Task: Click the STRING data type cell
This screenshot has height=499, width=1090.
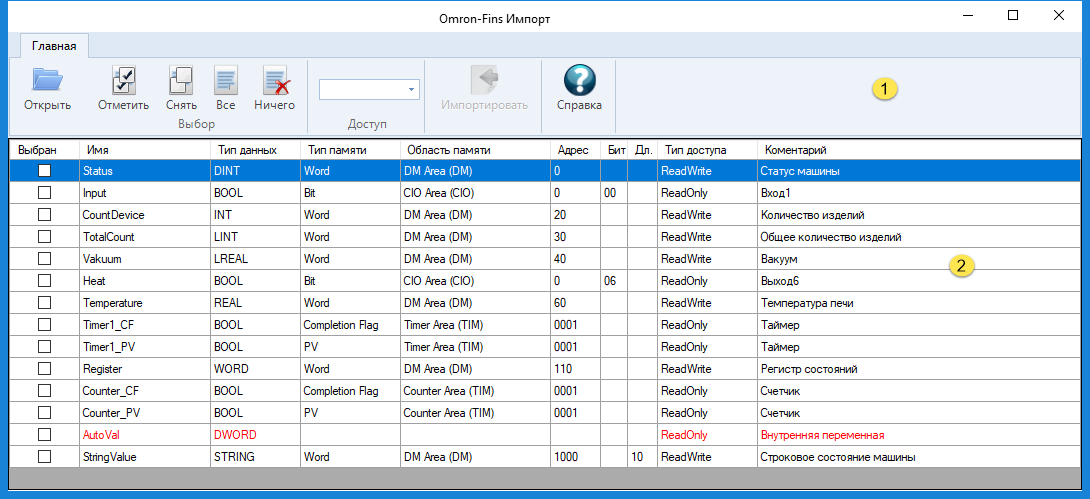Action: point(255,457)
